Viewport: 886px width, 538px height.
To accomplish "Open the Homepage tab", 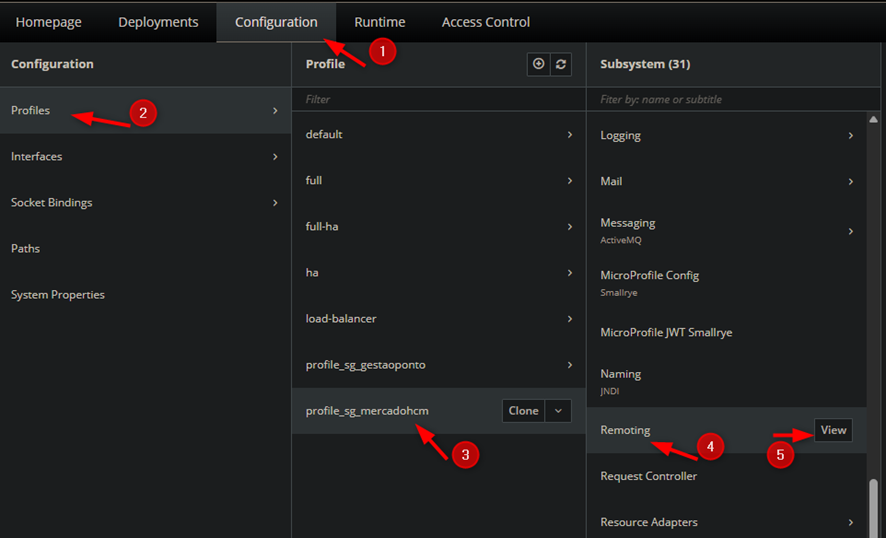I will pyautogui.click(x=48, y=22).
